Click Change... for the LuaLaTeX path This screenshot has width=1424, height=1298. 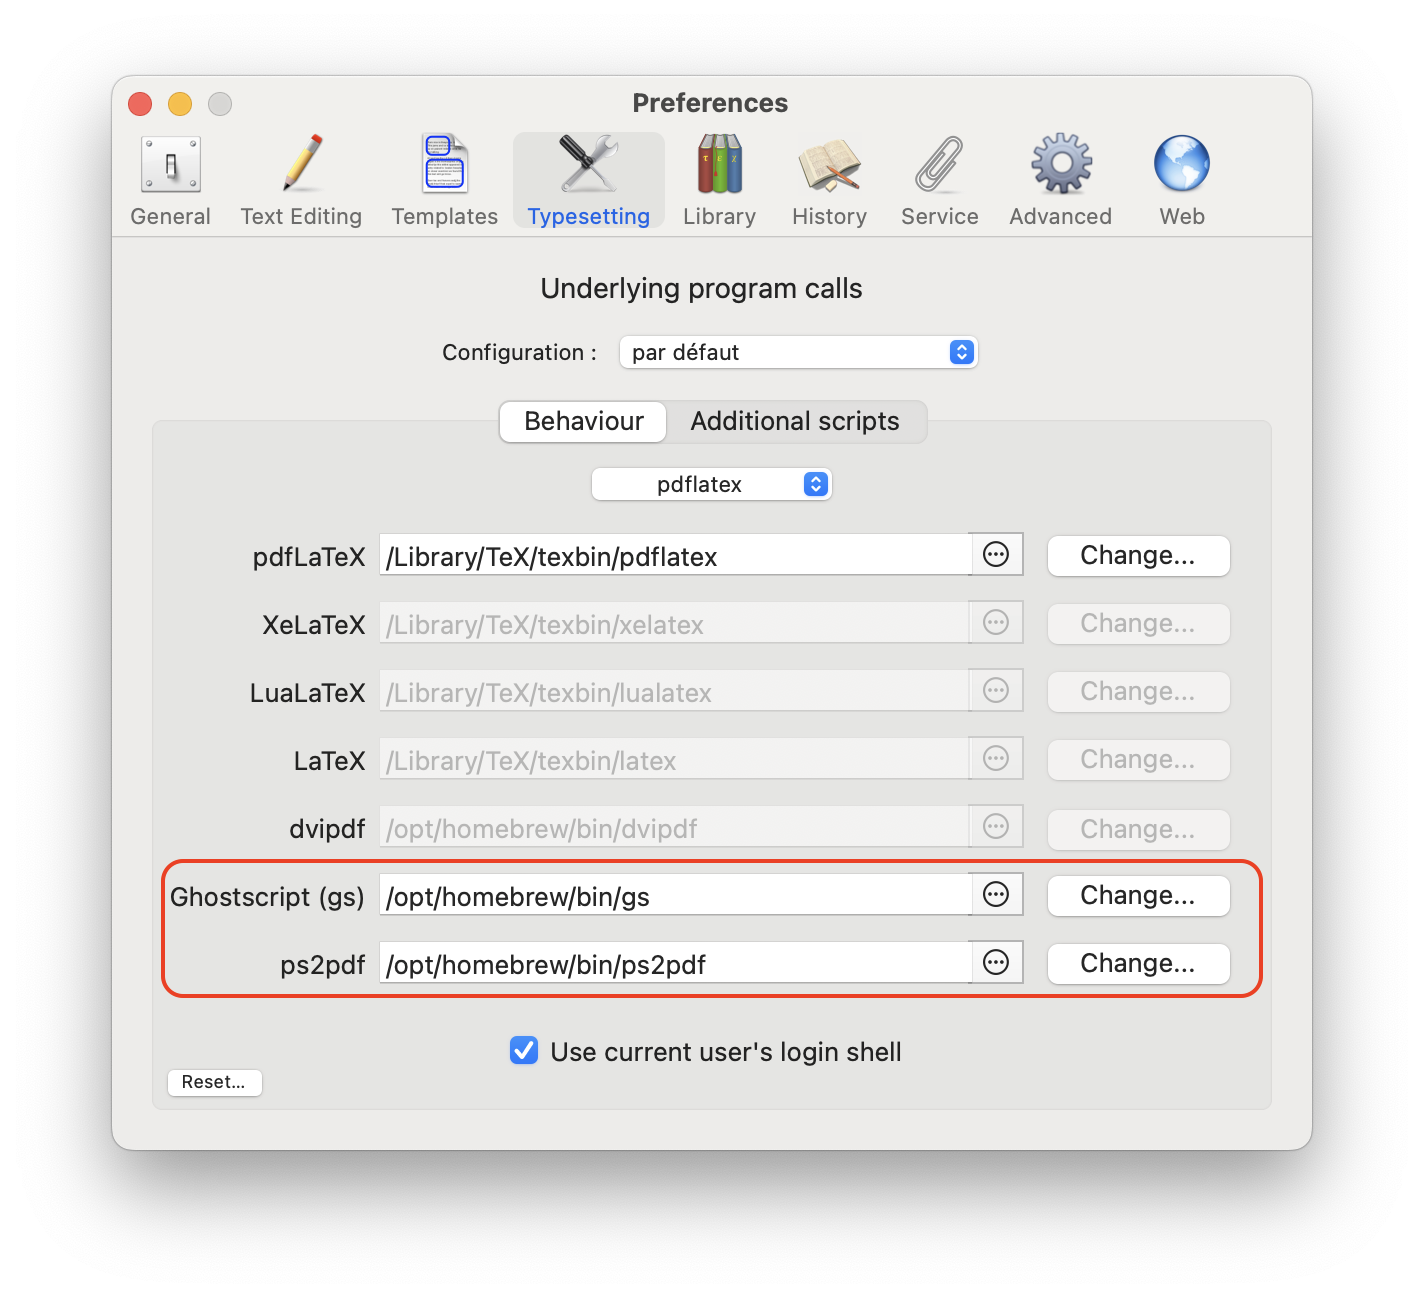[x=1138, y=692]
